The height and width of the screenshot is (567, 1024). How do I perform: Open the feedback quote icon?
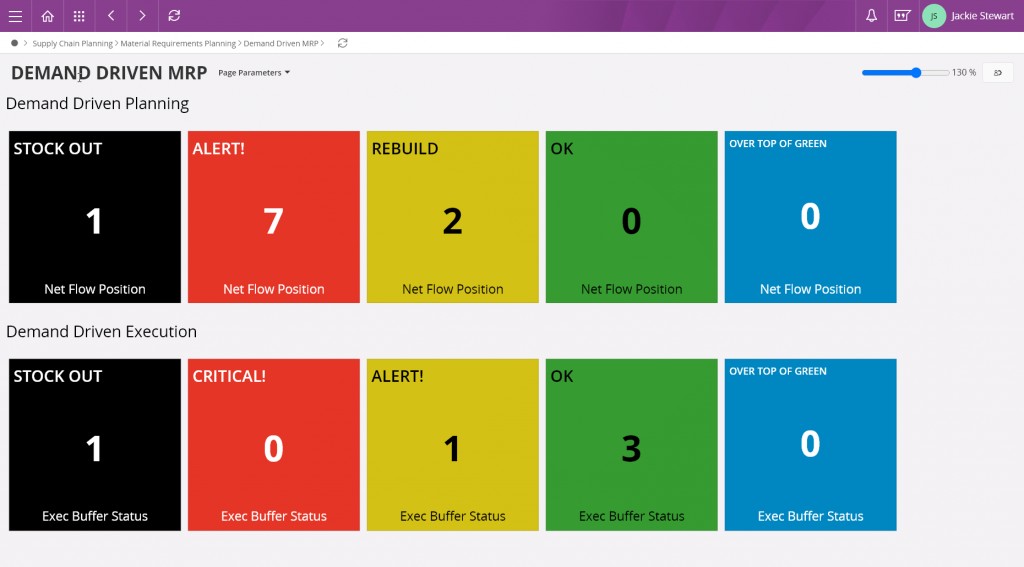point(902,16)
